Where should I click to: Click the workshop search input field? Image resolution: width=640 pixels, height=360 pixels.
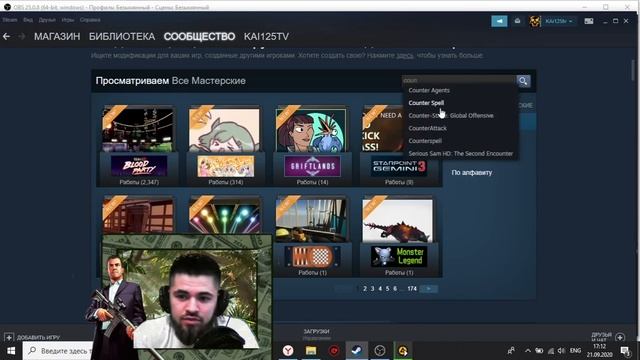coord(459,80)
